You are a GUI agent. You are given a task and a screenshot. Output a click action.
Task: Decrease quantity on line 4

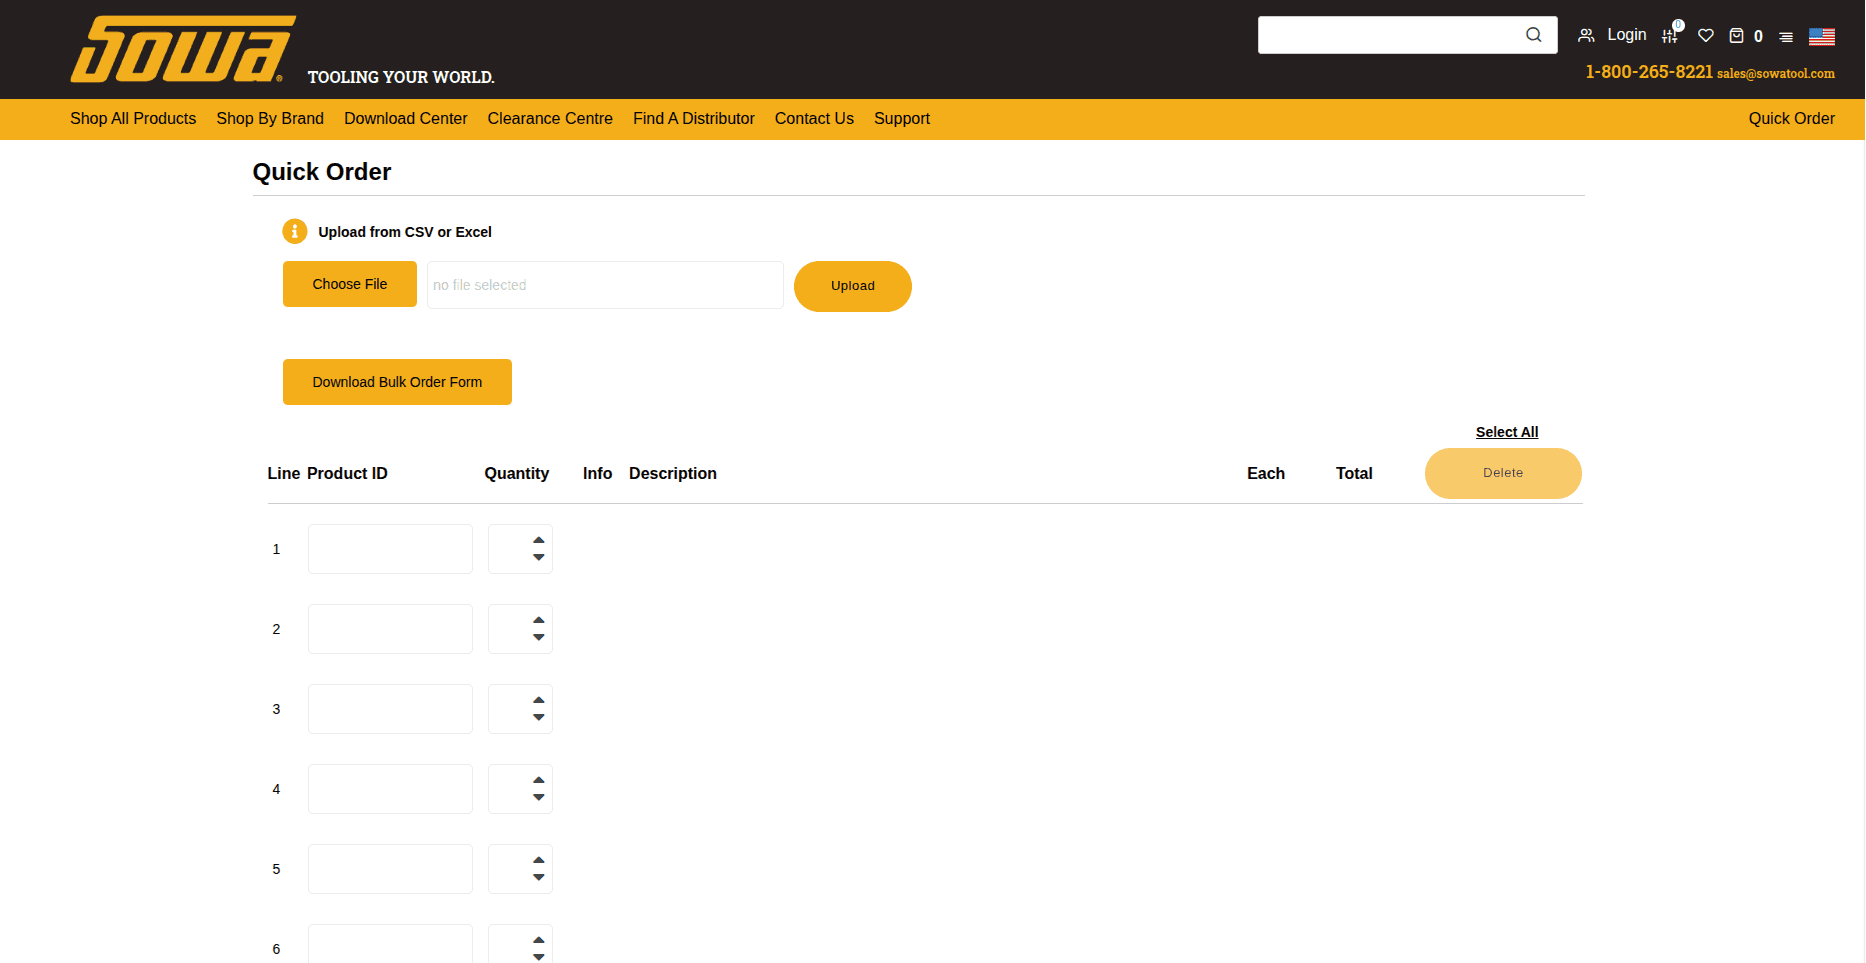coord(539,797)
